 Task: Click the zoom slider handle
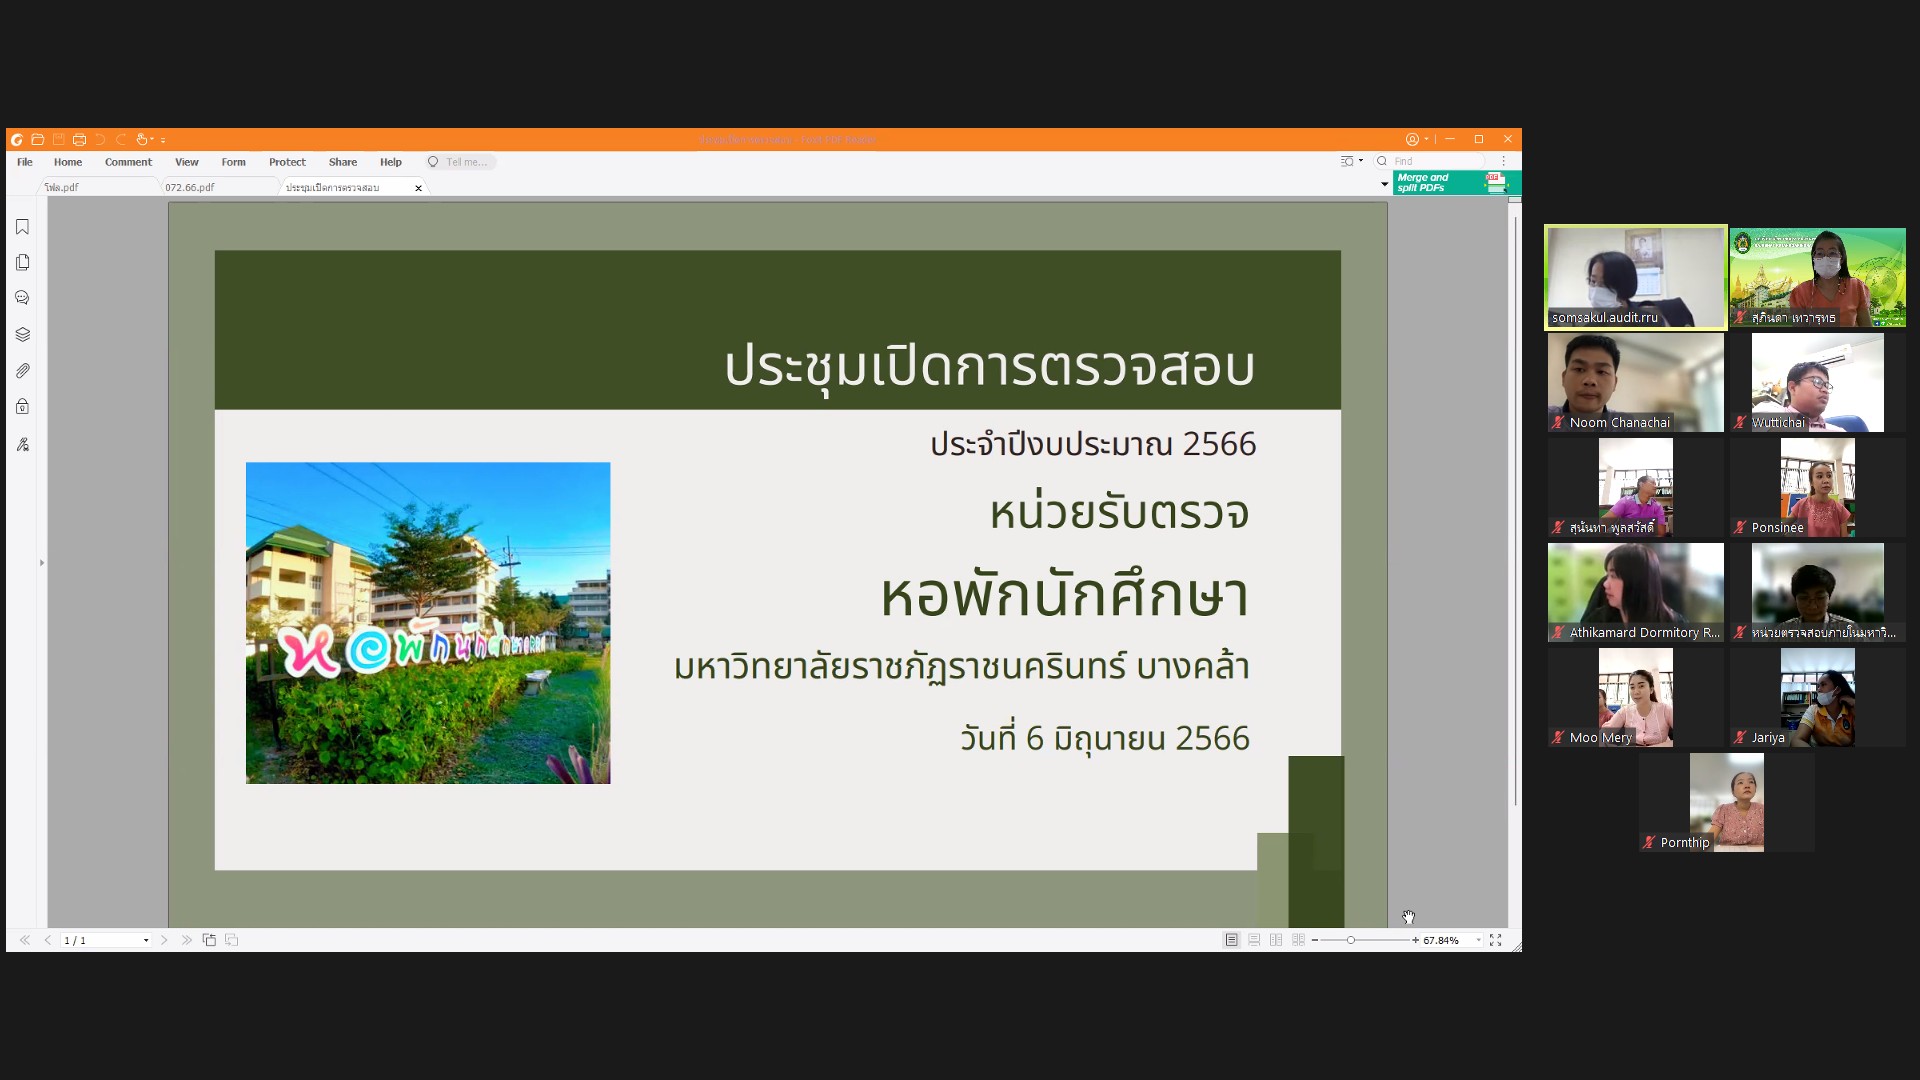coord(1350,940)
